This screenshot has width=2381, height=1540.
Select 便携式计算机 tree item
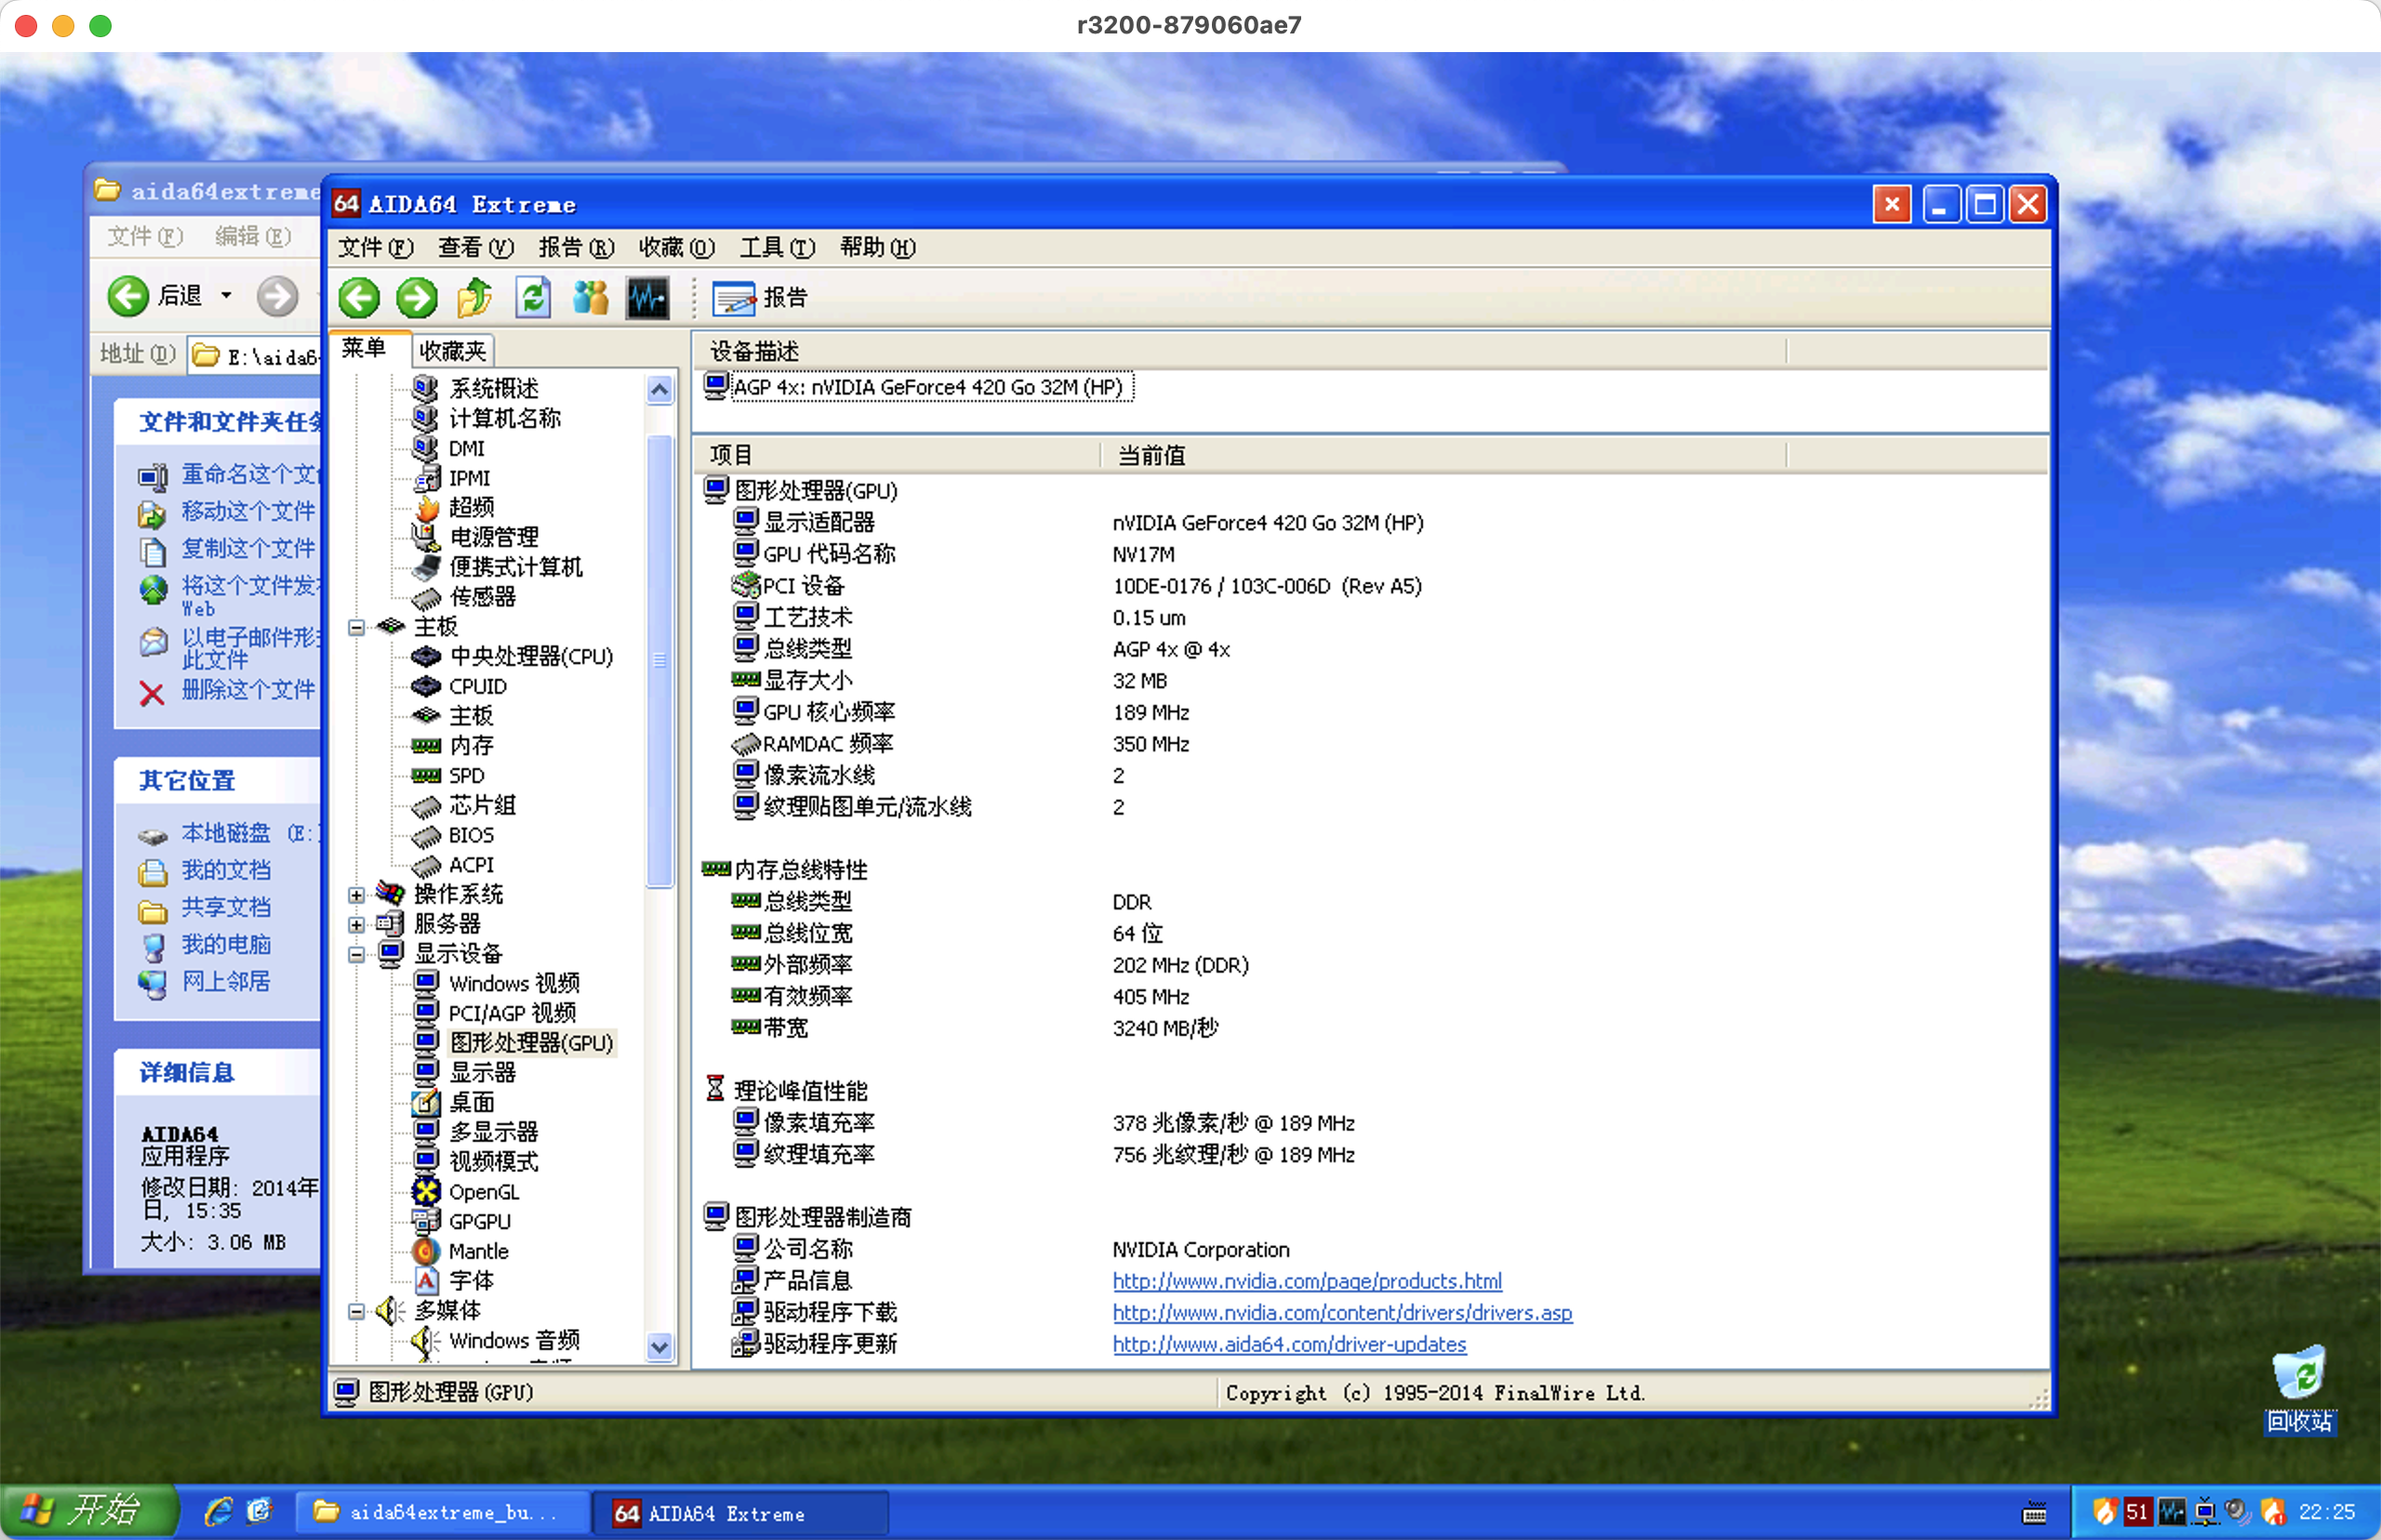pyautogui.click(x=515, y=567)
